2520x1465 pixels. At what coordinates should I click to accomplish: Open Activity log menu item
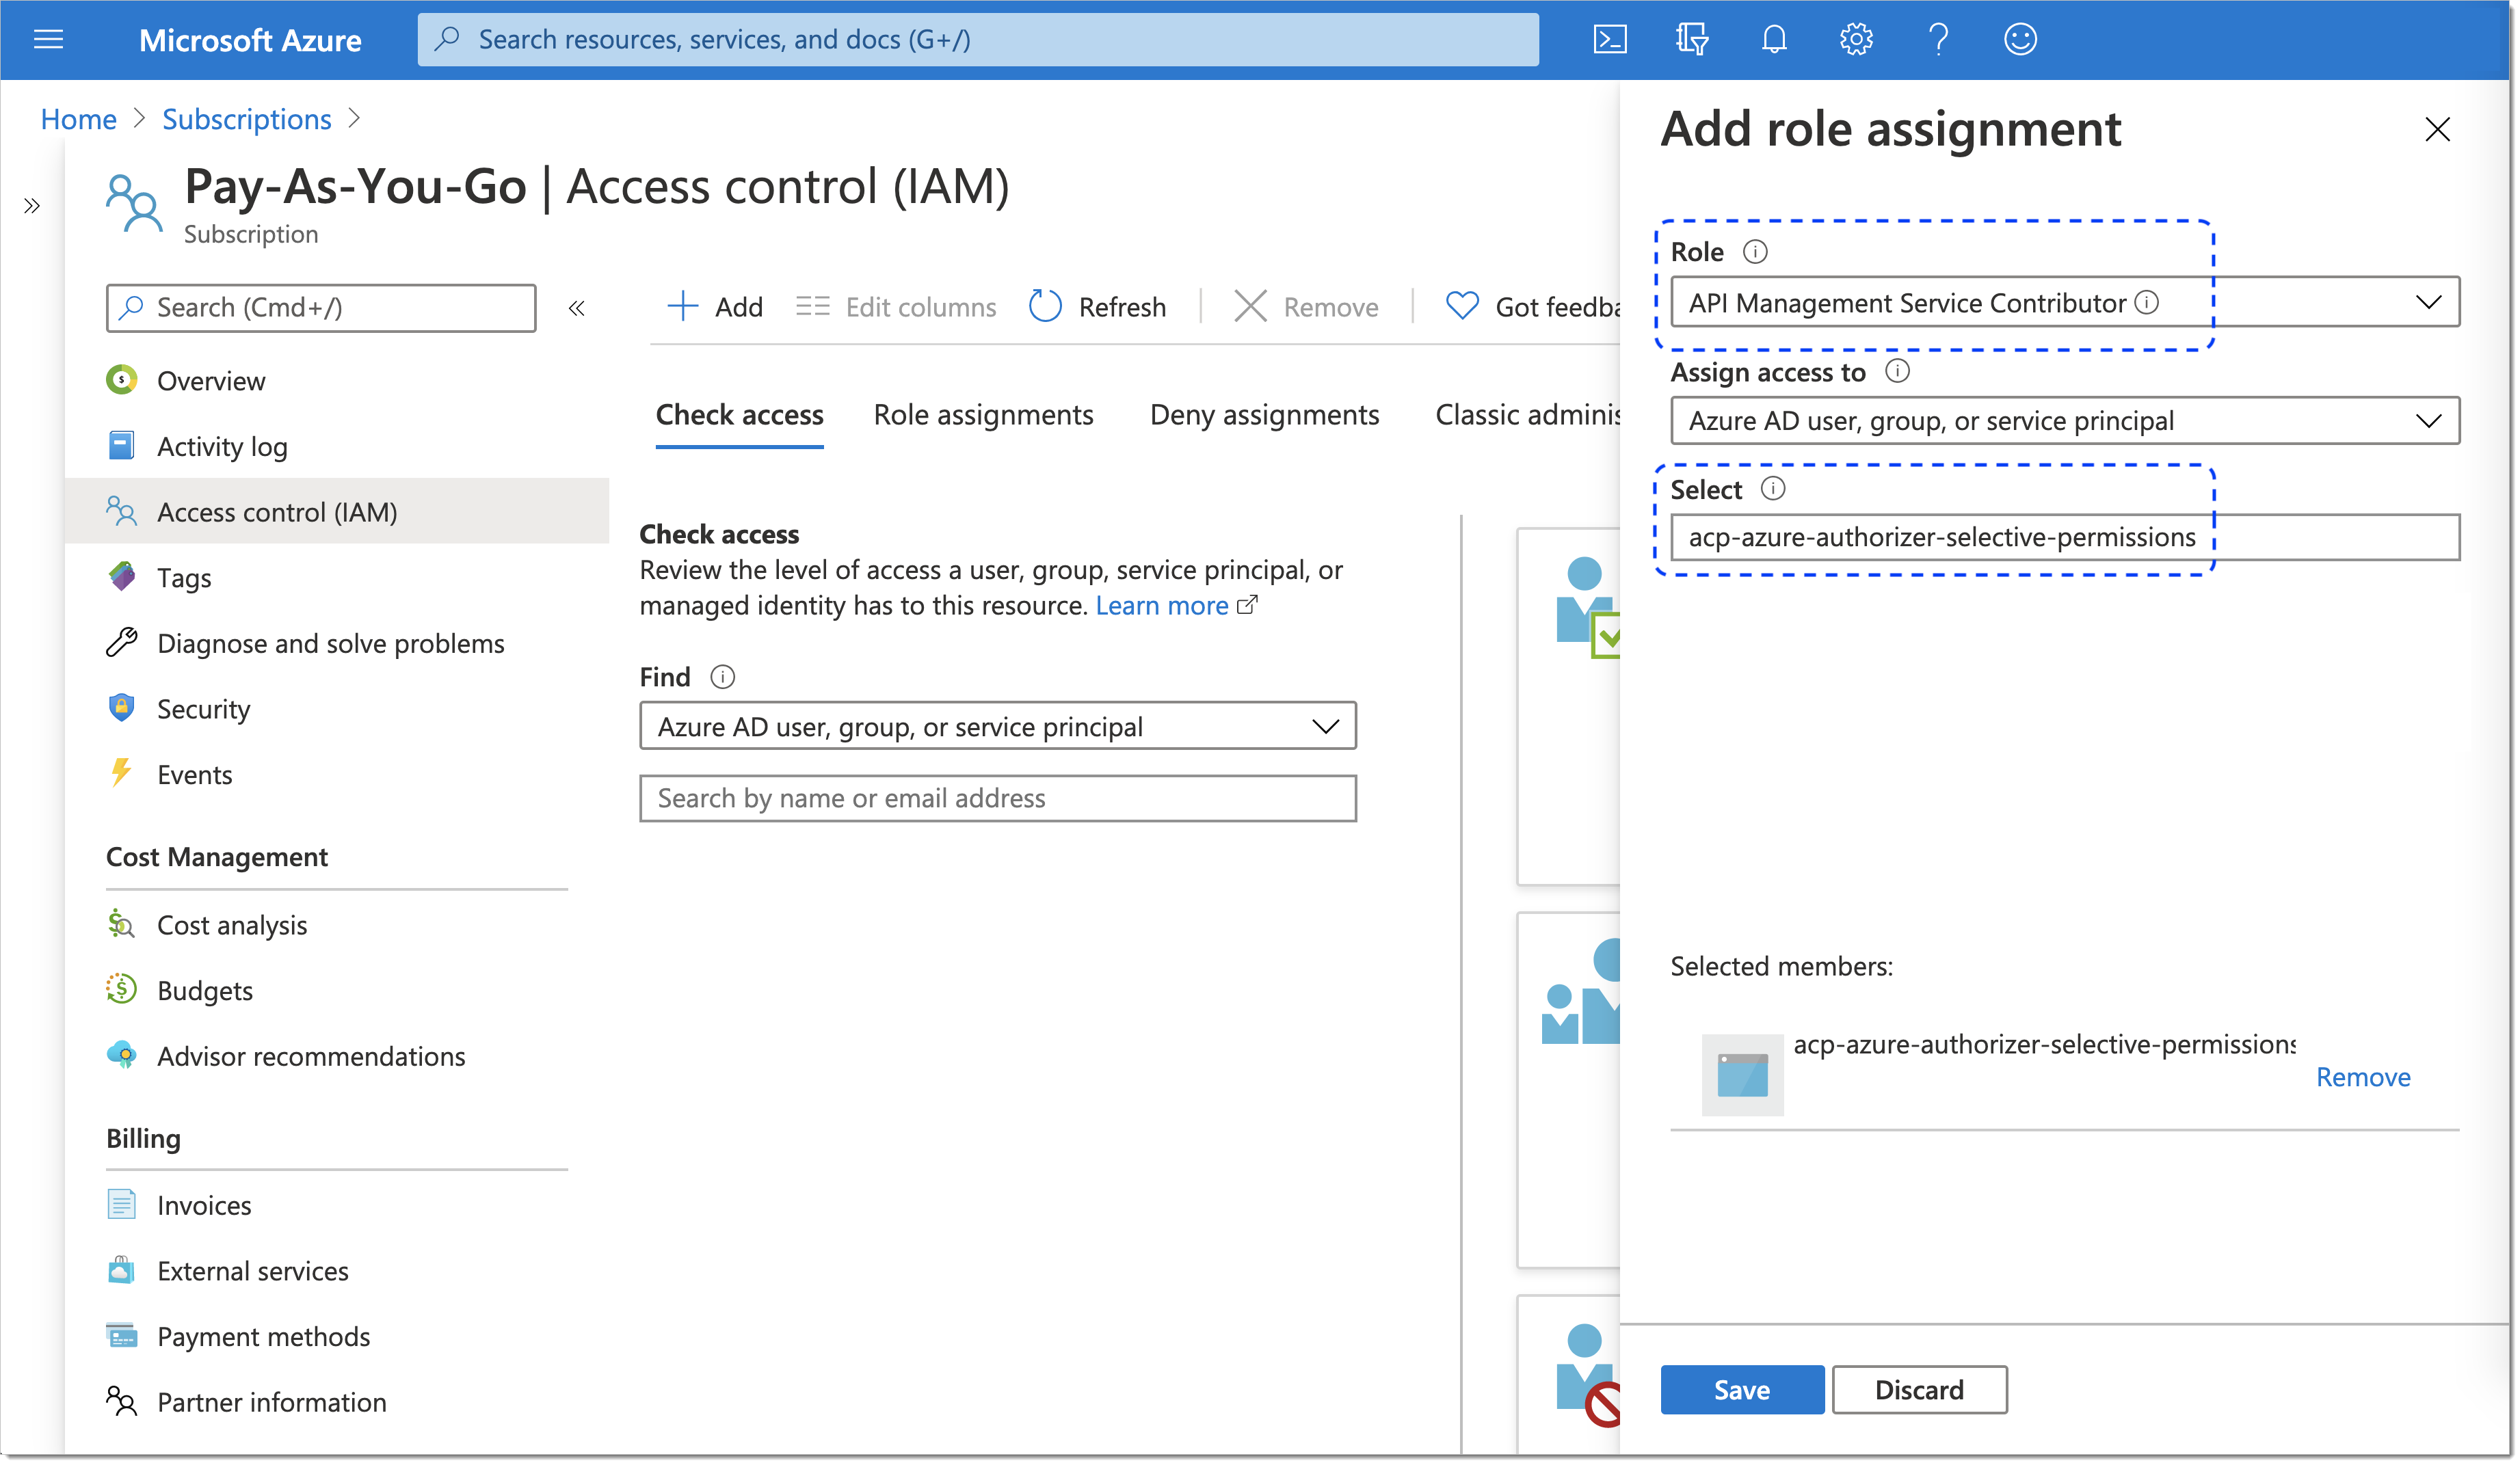pyautogui.click(x=338, y=446)
